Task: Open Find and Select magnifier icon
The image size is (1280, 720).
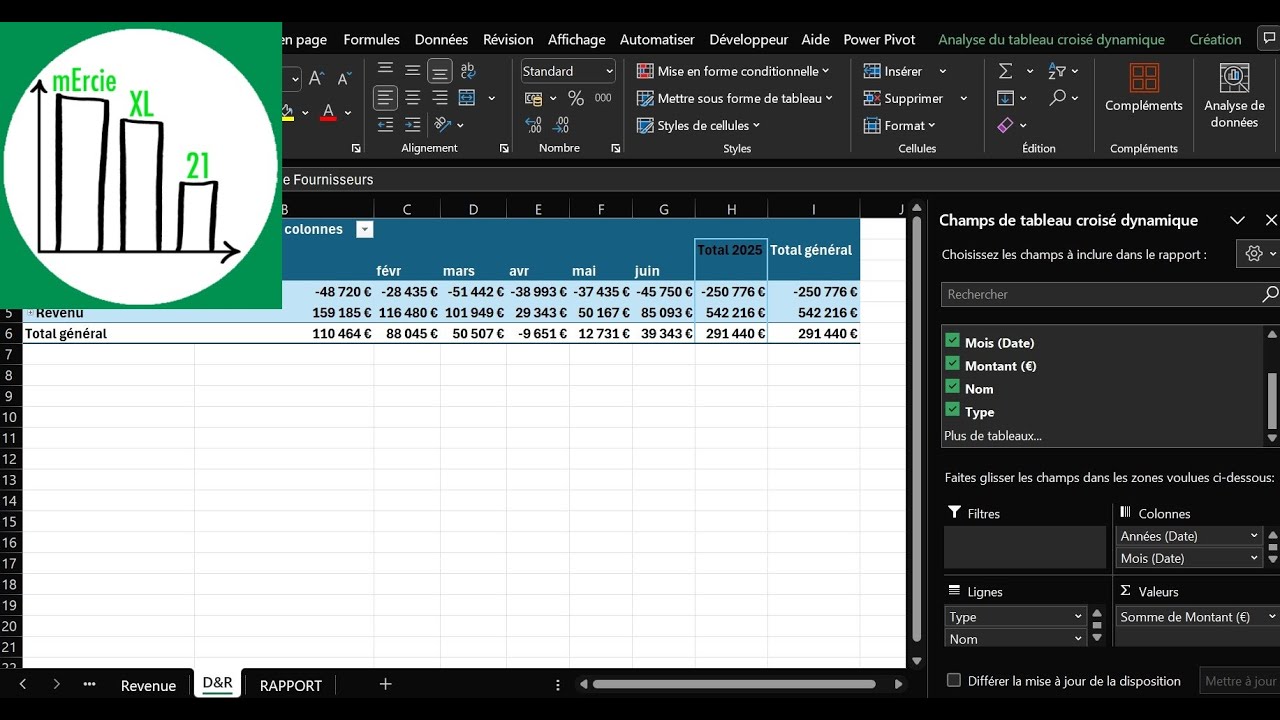Action: click(1057, 98)
